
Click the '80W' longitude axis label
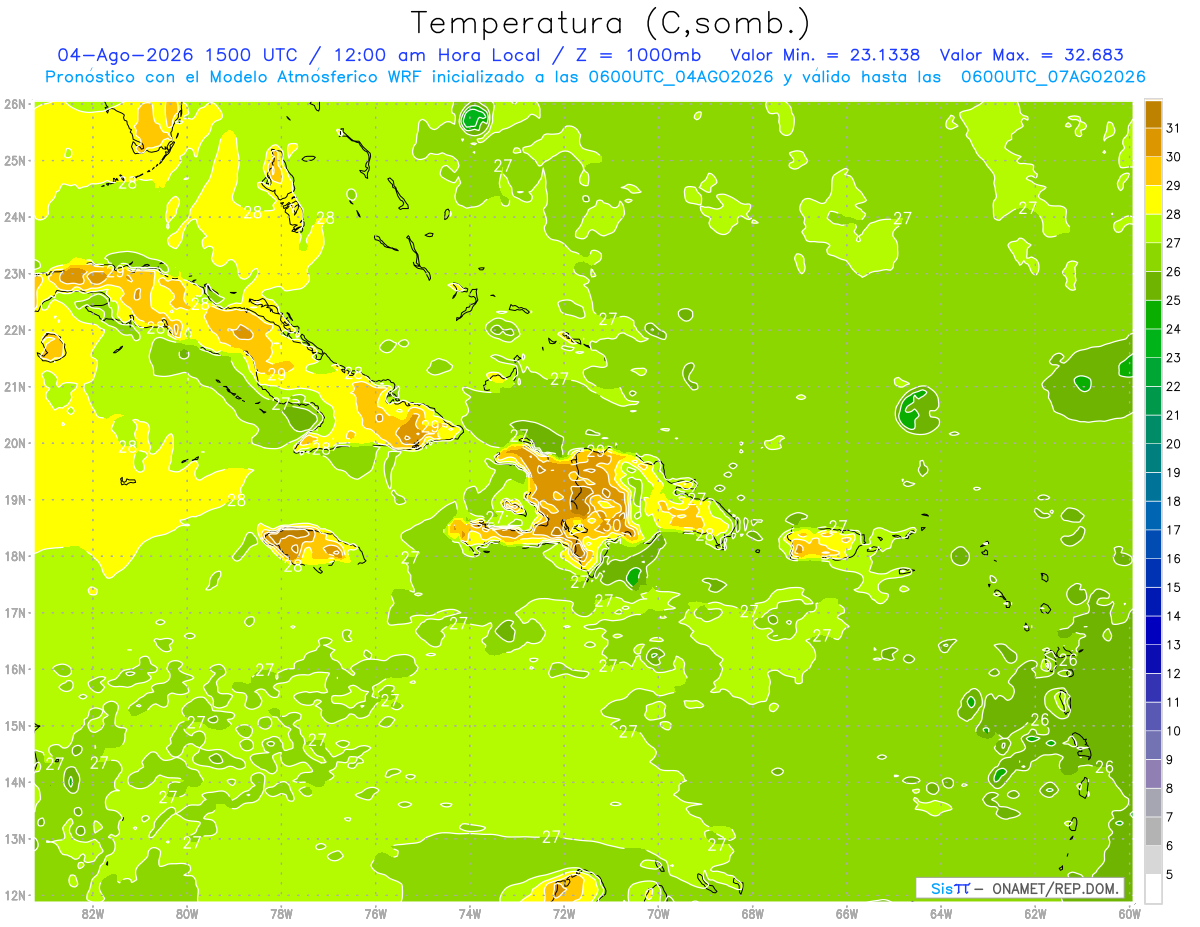187,913
